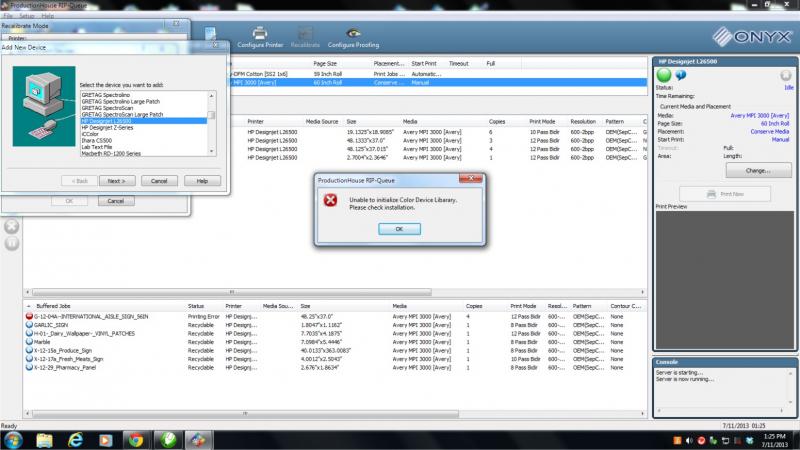Click the Manual start print link
This screenshot has height=450, width=800.
point(780,139)
